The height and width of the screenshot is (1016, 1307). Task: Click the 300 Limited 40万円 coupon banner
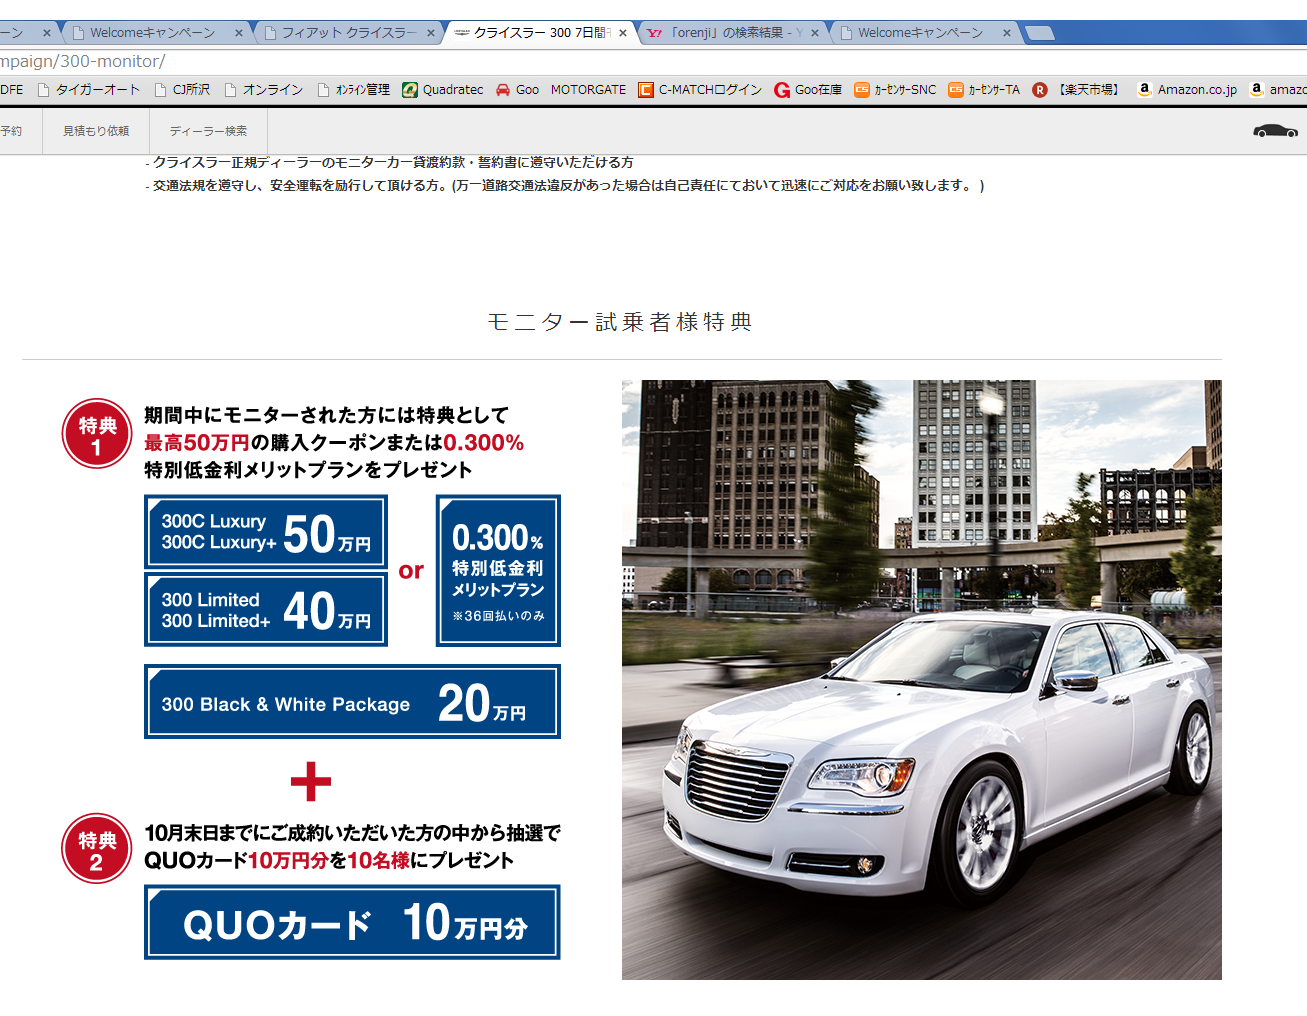point(266,610)
